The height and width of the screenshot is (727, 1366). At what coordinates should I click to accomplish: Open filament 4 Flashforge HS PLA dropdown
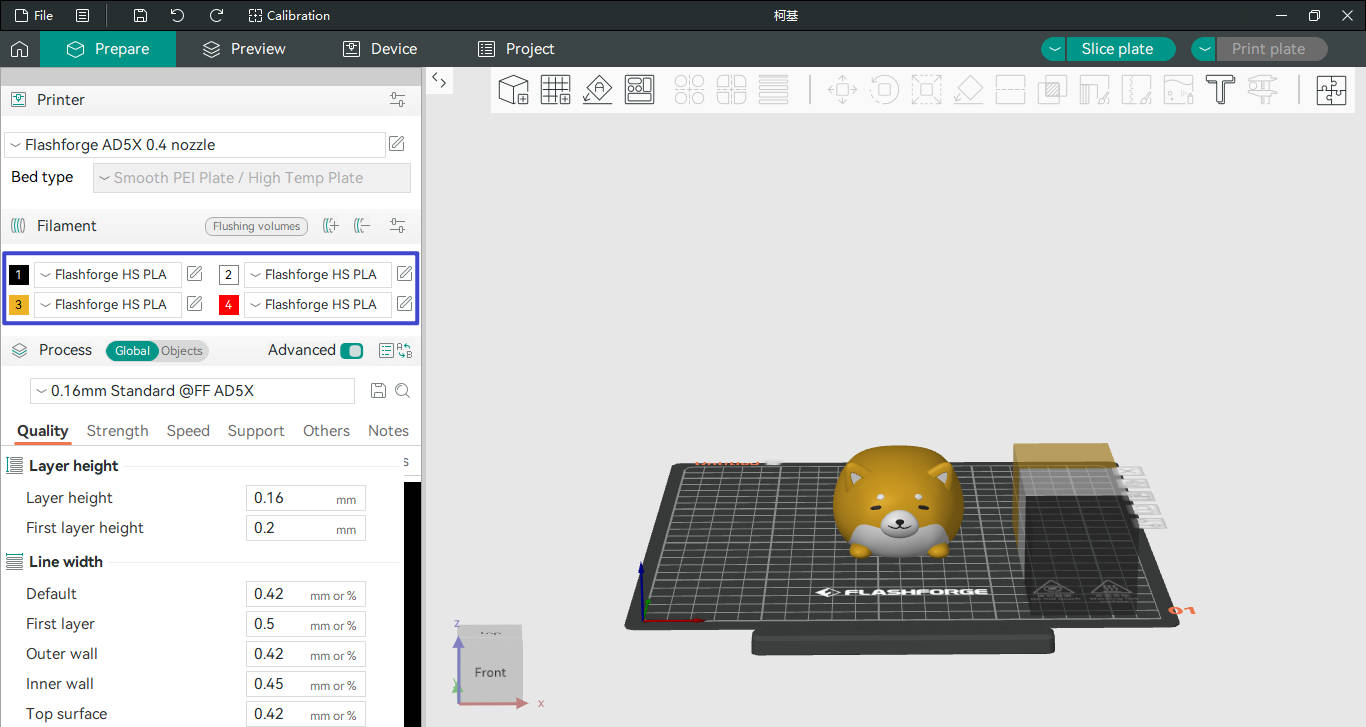pyautogui.click(x=318, y=304)
